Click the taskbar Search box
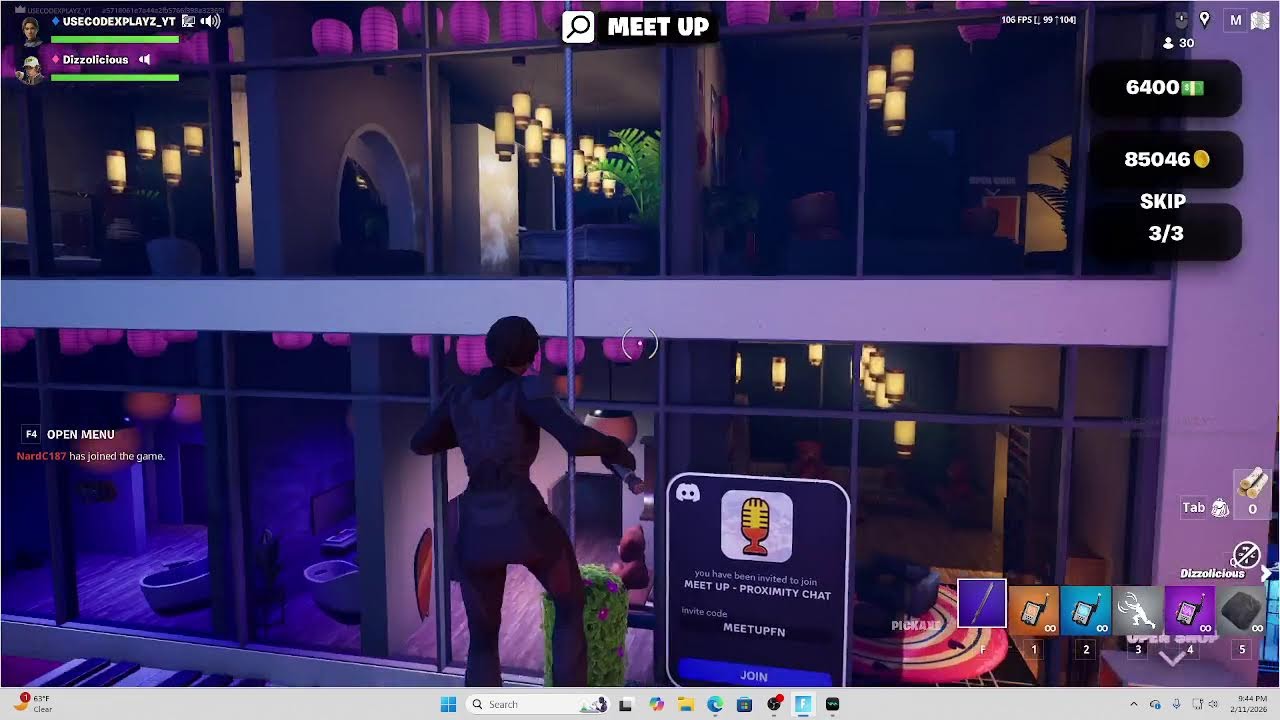 click(539, 704)
